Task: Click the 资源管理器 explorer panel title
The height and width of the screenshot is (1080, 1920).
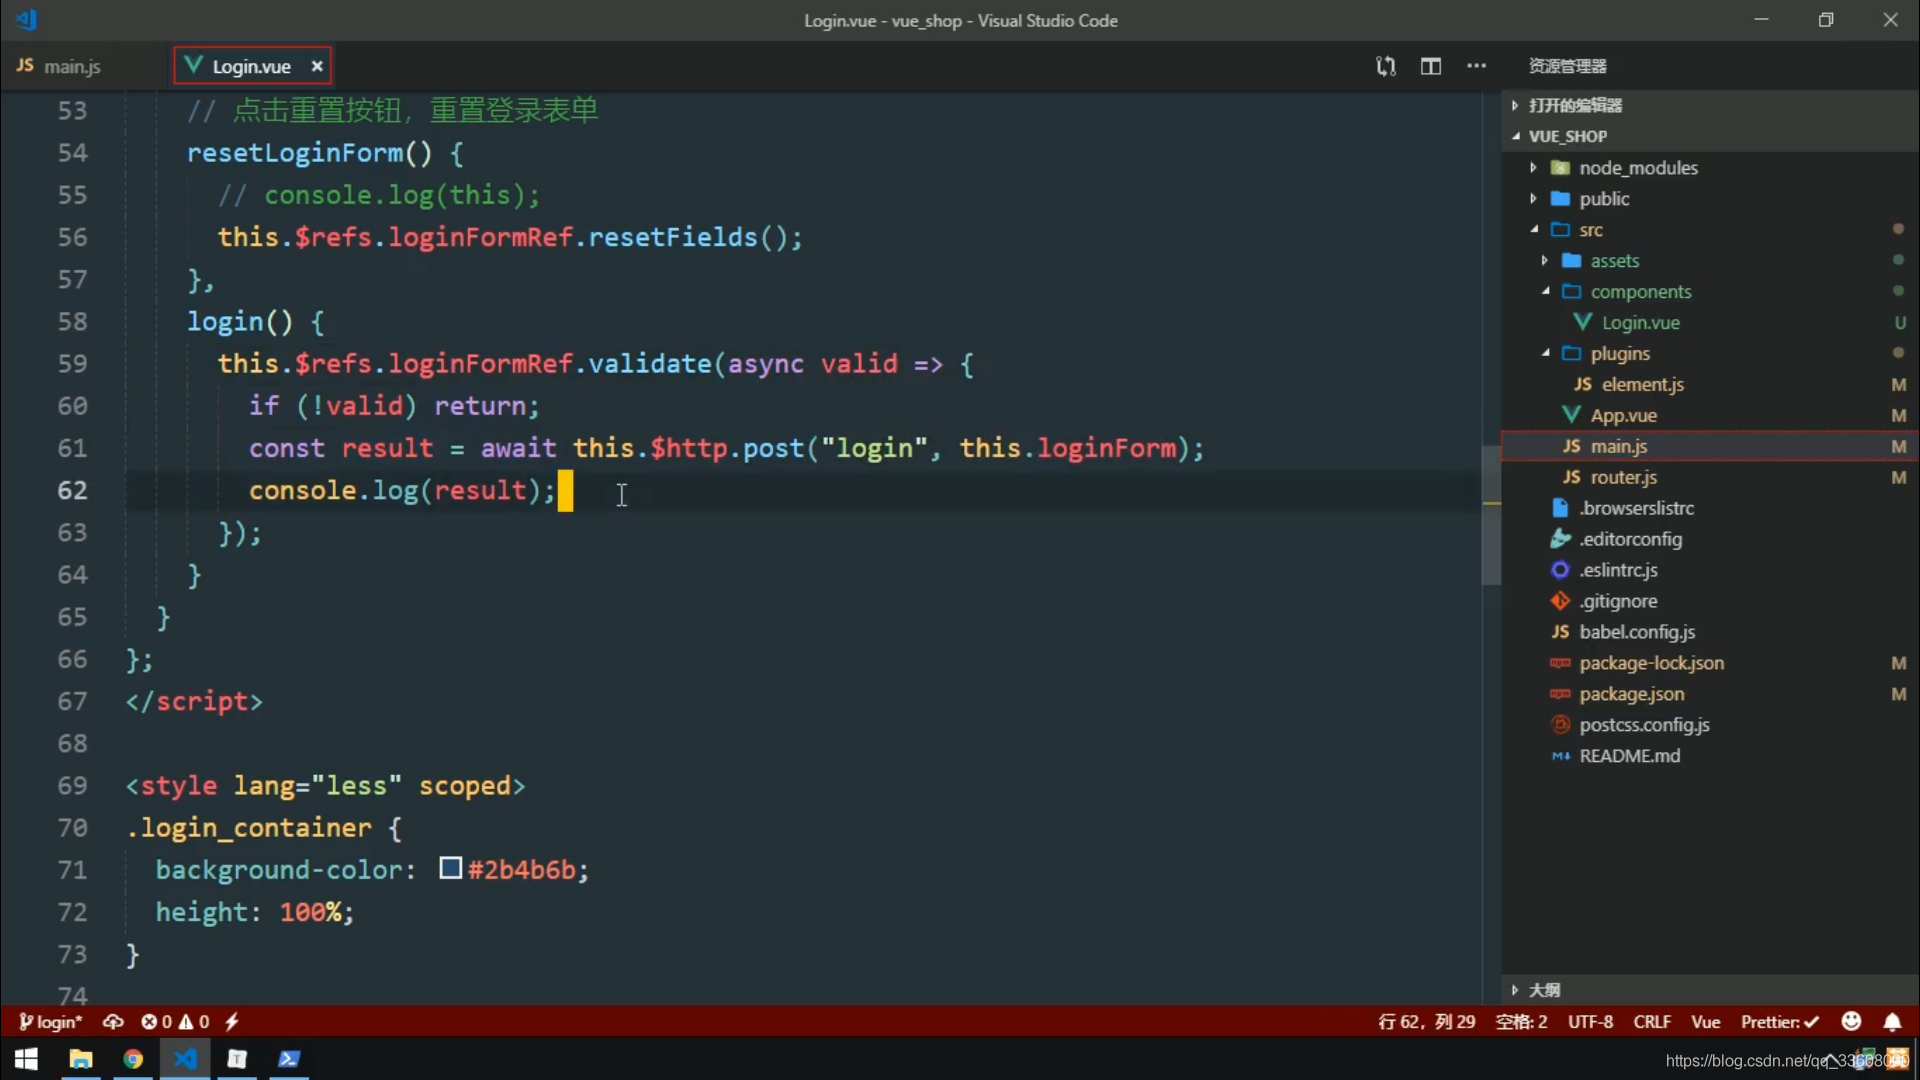Action: click(1567, 66)
